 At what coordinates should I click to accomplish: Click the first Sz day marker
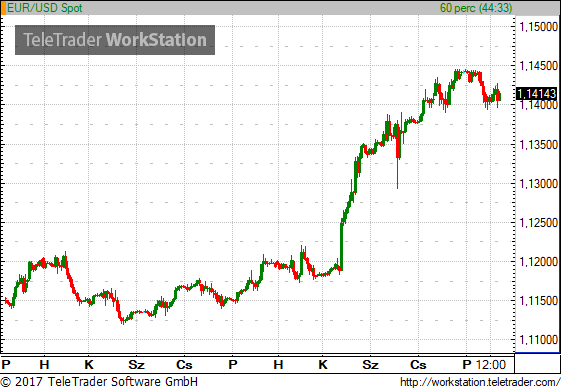pyautogui.click(x=136, y=365)
